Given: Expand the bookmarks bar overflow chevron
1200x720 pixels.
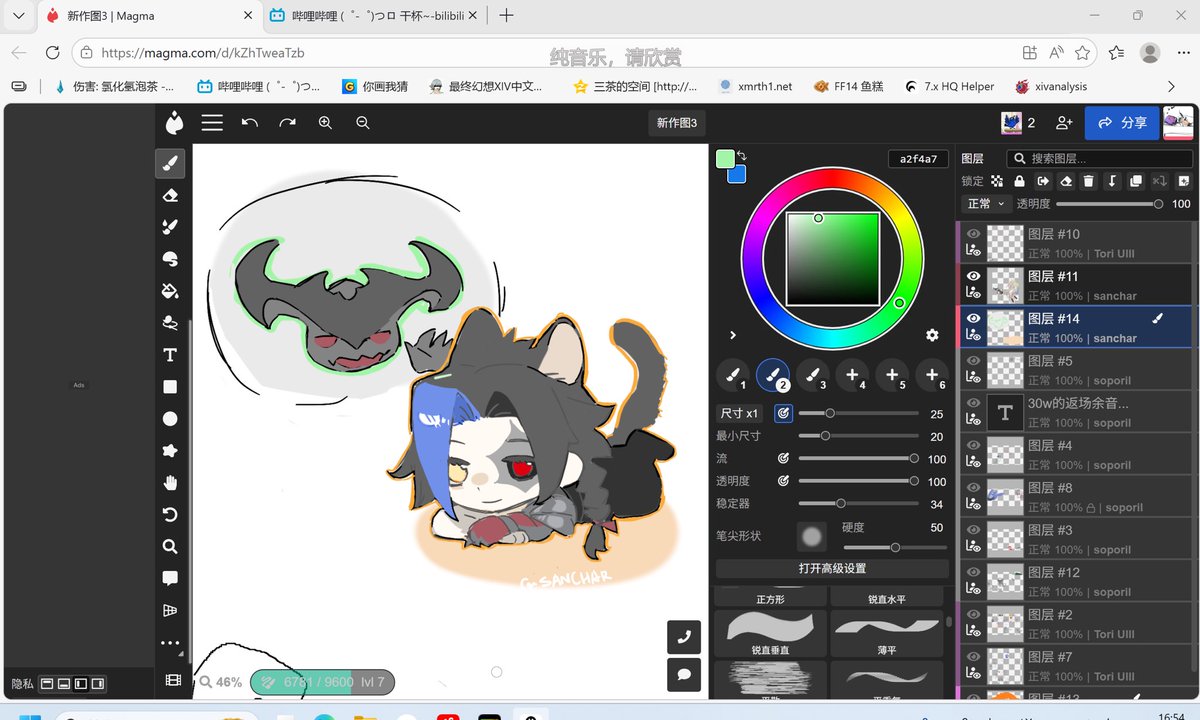Looking at the screenshot, I should click(1172, 86).
